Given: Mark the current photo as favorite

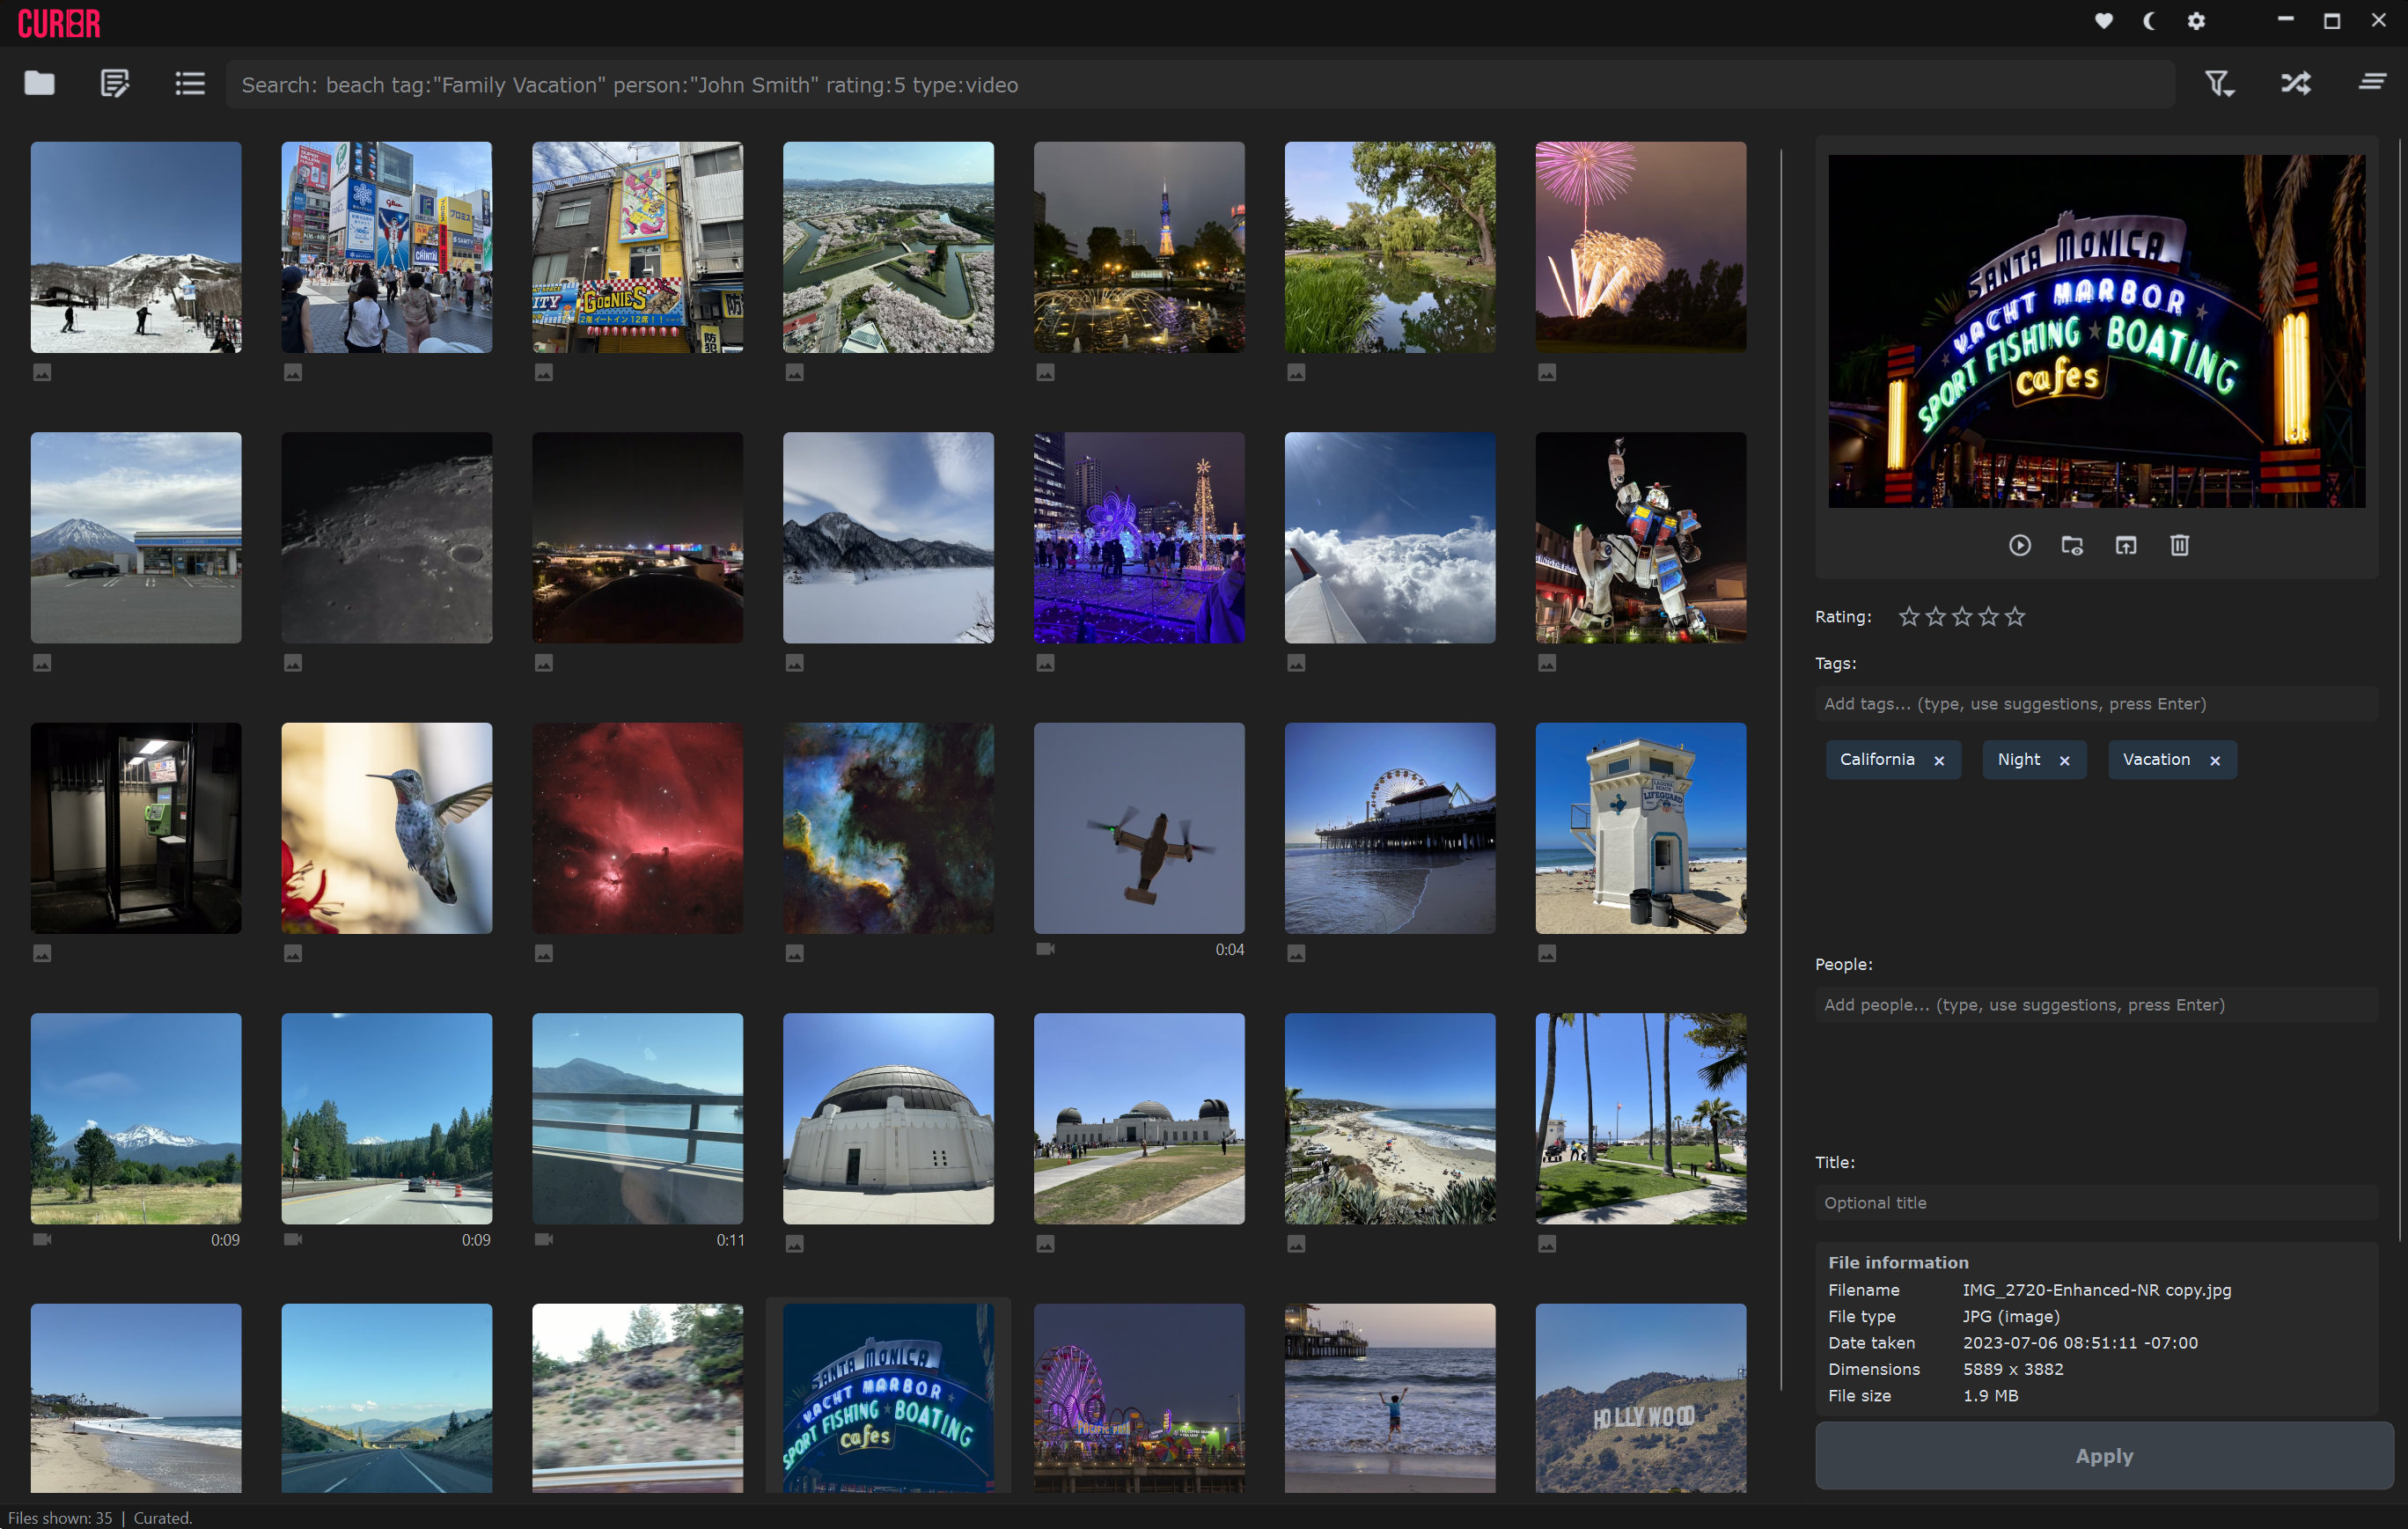Looking at the screenshot, I should [x=2103, y=21].
